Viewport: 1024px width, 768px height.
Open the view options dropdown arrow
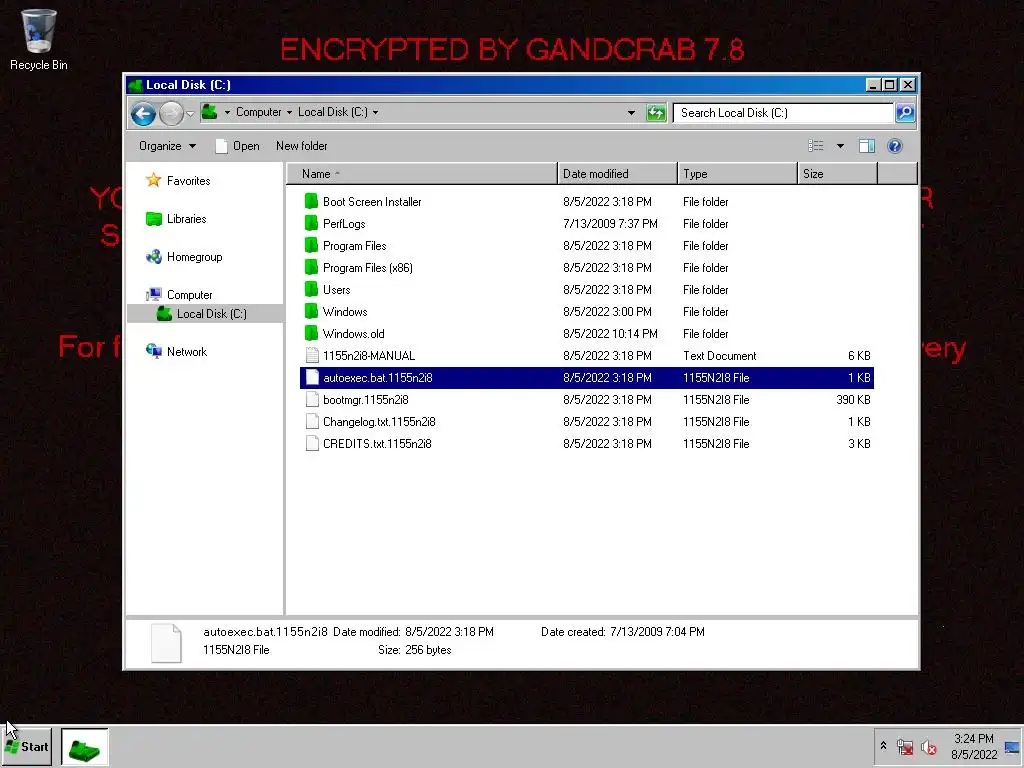[840, 146]
